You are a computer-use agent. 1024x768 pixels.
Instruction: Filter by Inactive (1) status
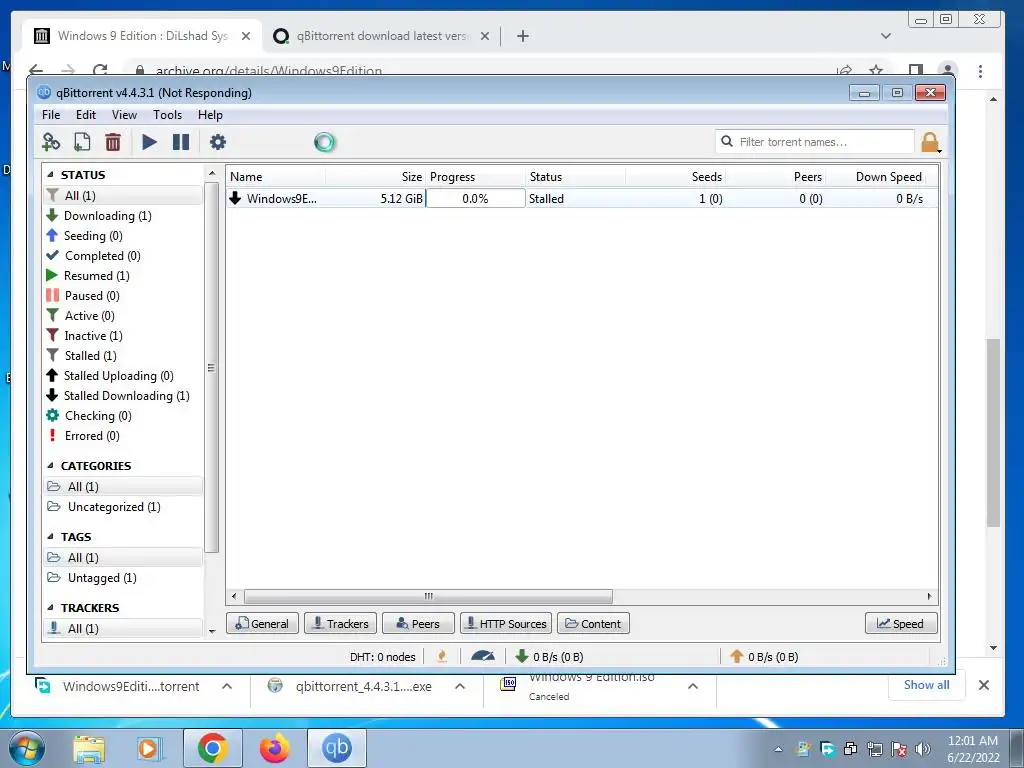tap(93, 336)
